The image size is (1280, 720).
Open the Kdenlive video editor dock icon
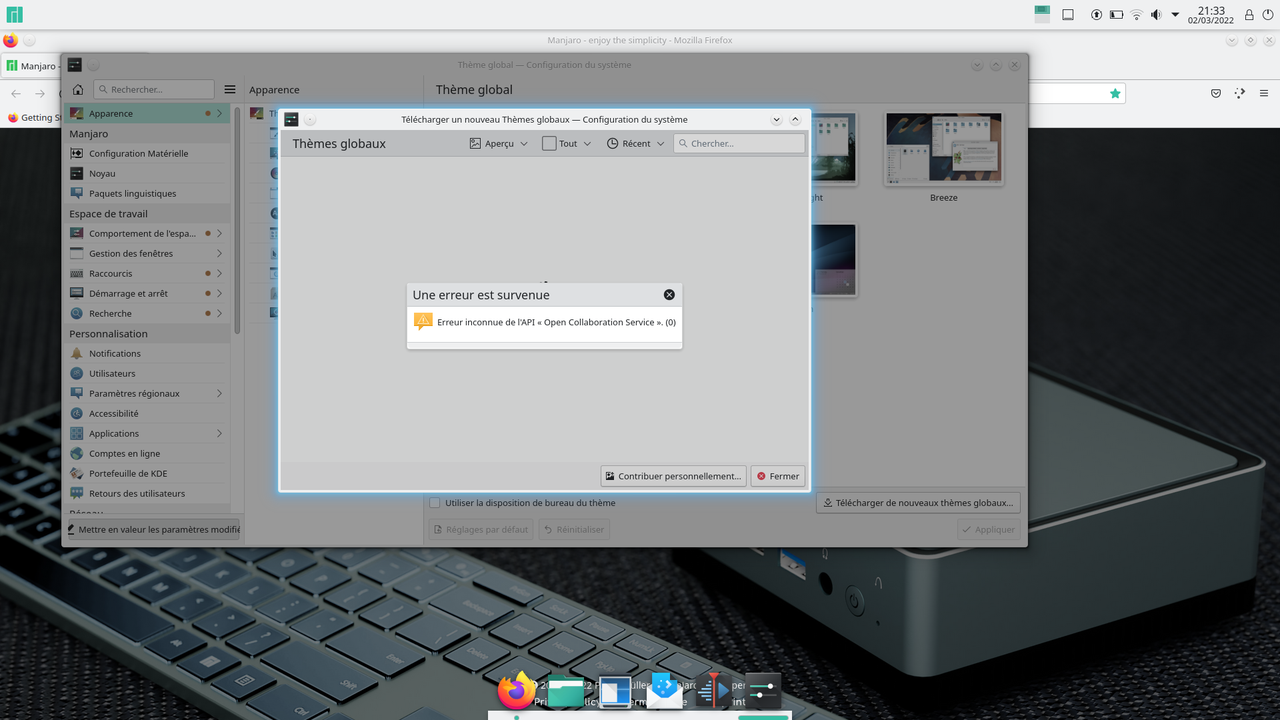point(713,691)
